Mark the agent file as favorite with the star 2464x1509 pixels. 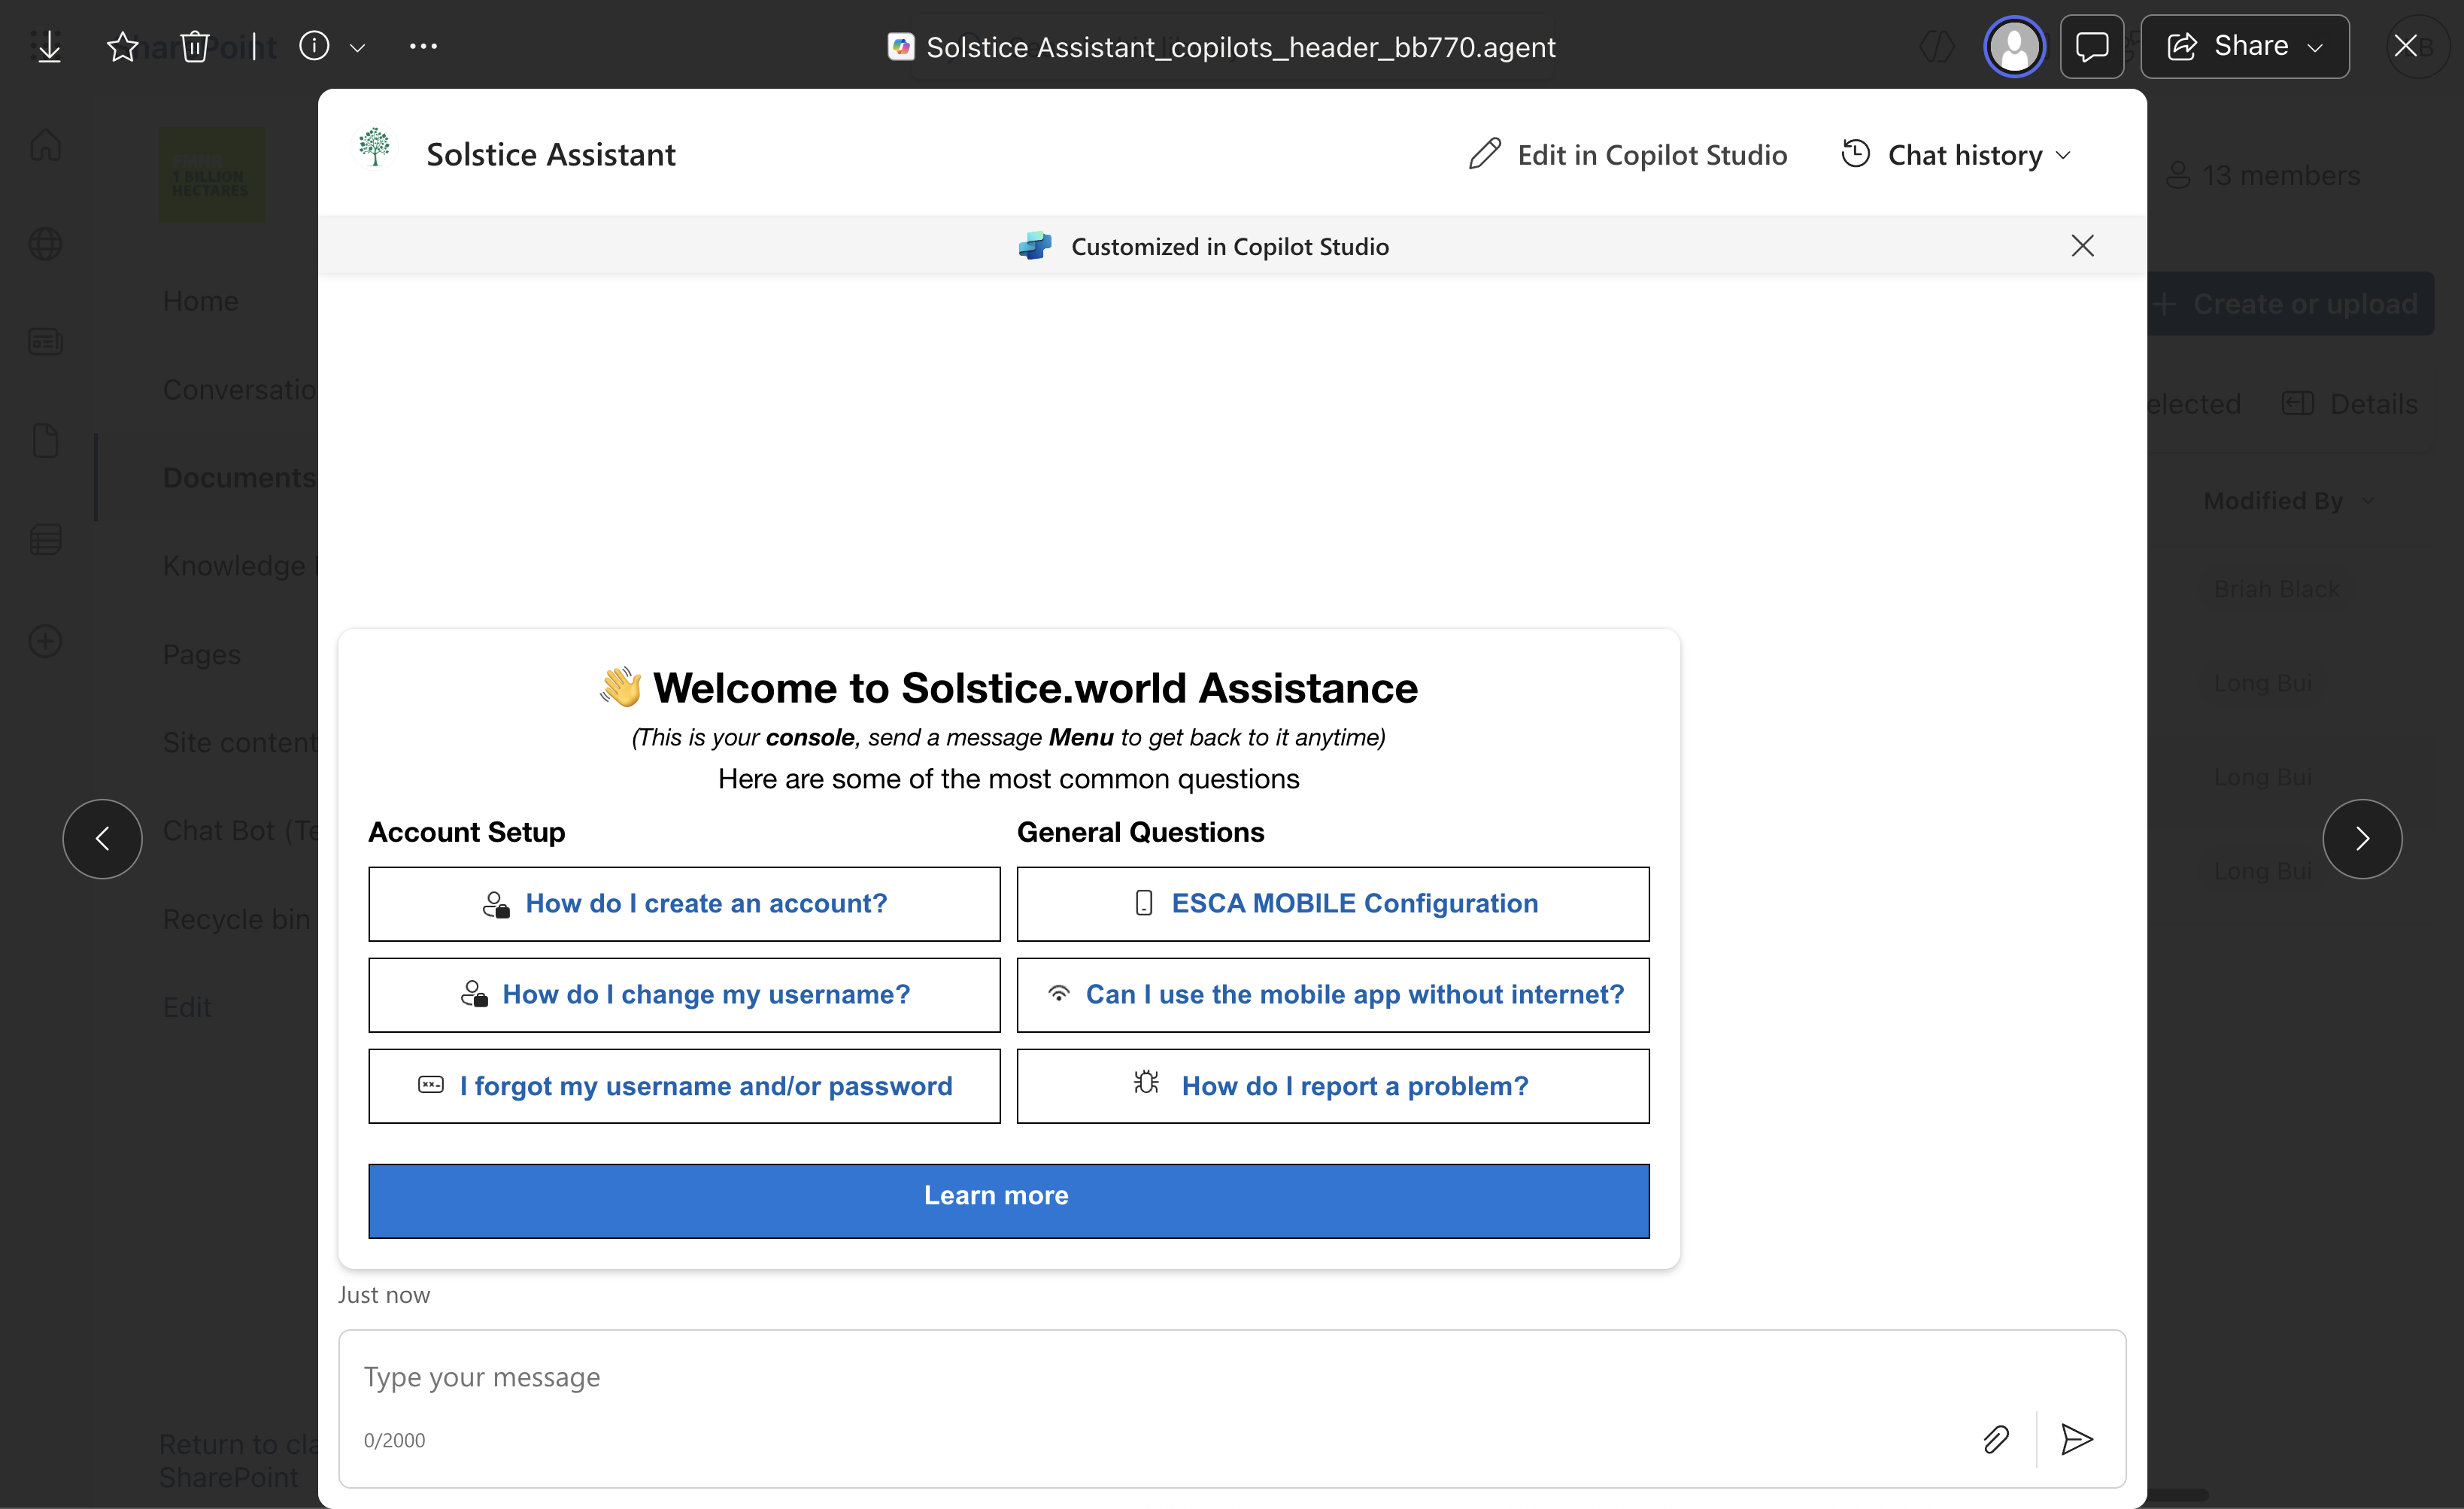[x=122, y=46]
